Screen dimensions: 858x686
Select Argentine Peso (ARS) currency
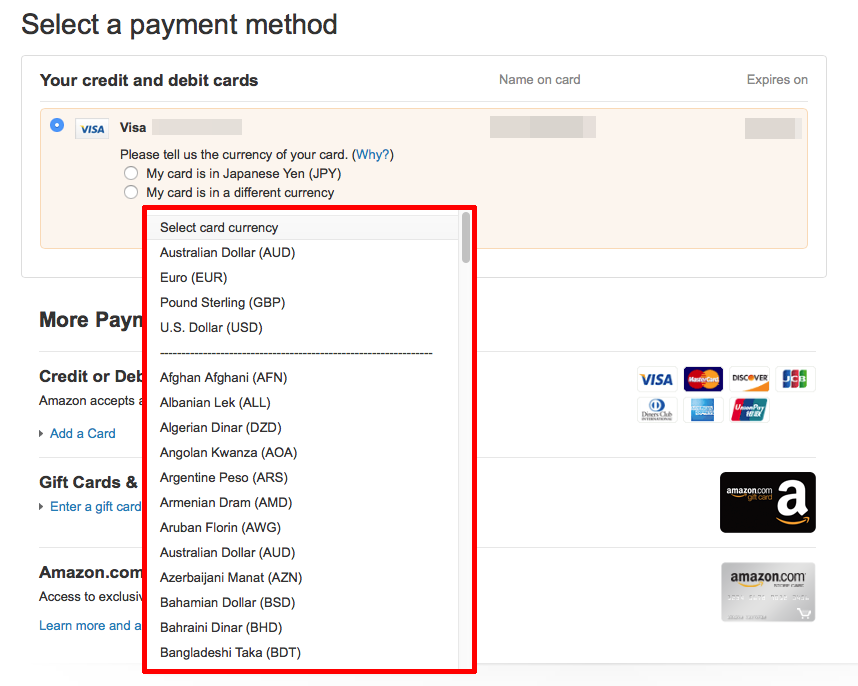303,478
